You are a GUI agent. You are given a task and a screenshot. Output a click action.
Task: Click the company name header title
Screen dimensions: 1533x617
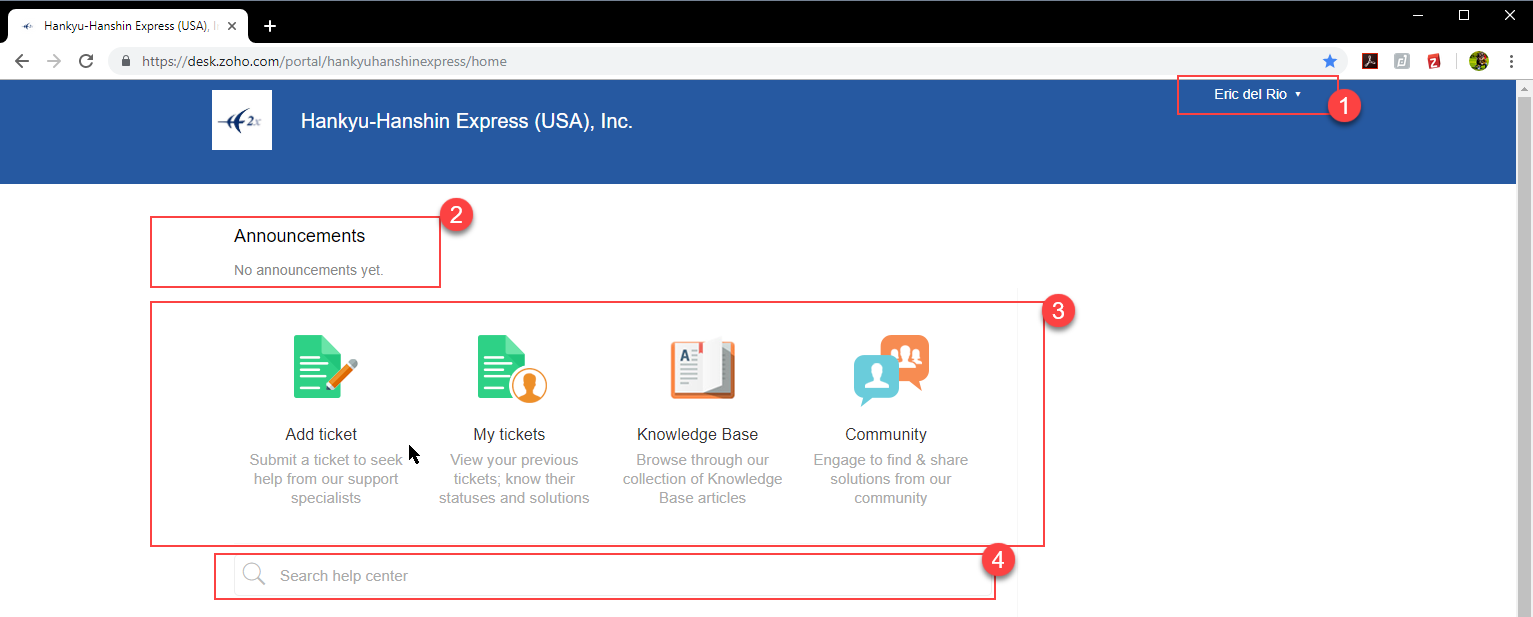(x=467, y=121)
